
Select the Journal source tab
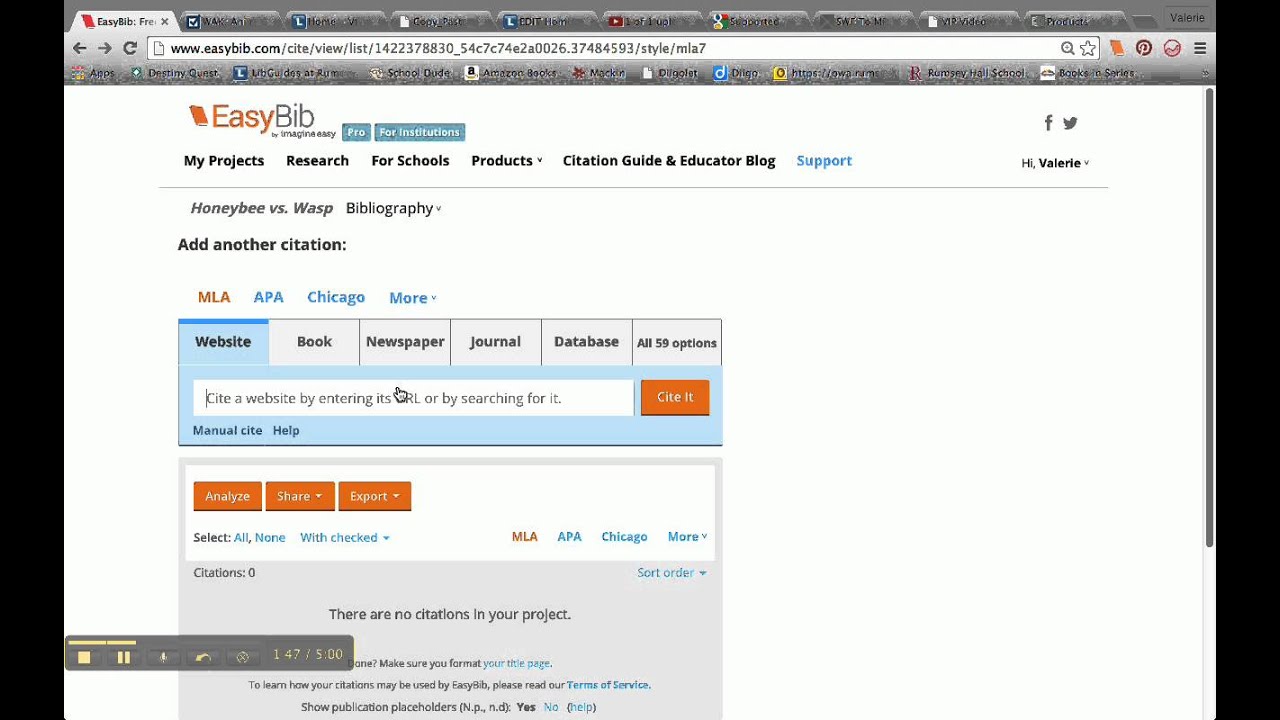point(495,342)
